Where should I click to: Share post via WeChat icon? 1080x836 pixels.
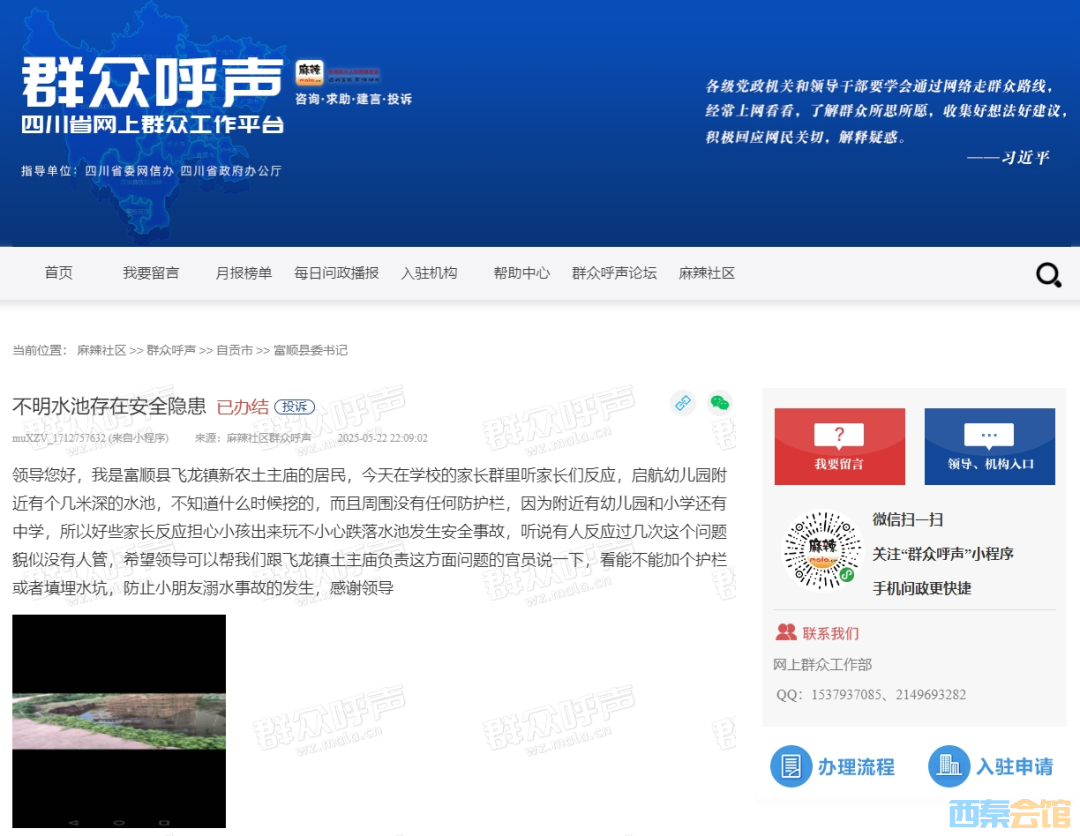[x=720, y=403]
